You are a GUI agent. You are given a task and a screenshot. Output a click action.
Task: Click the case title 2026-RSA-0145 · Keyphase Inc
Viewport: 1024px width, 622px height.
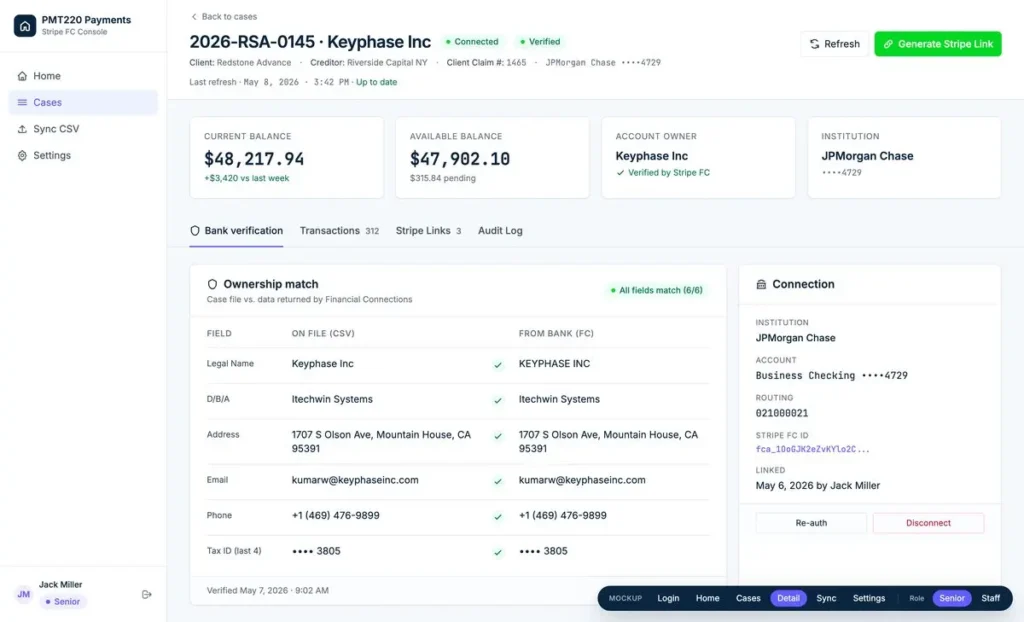click(310, 42)
